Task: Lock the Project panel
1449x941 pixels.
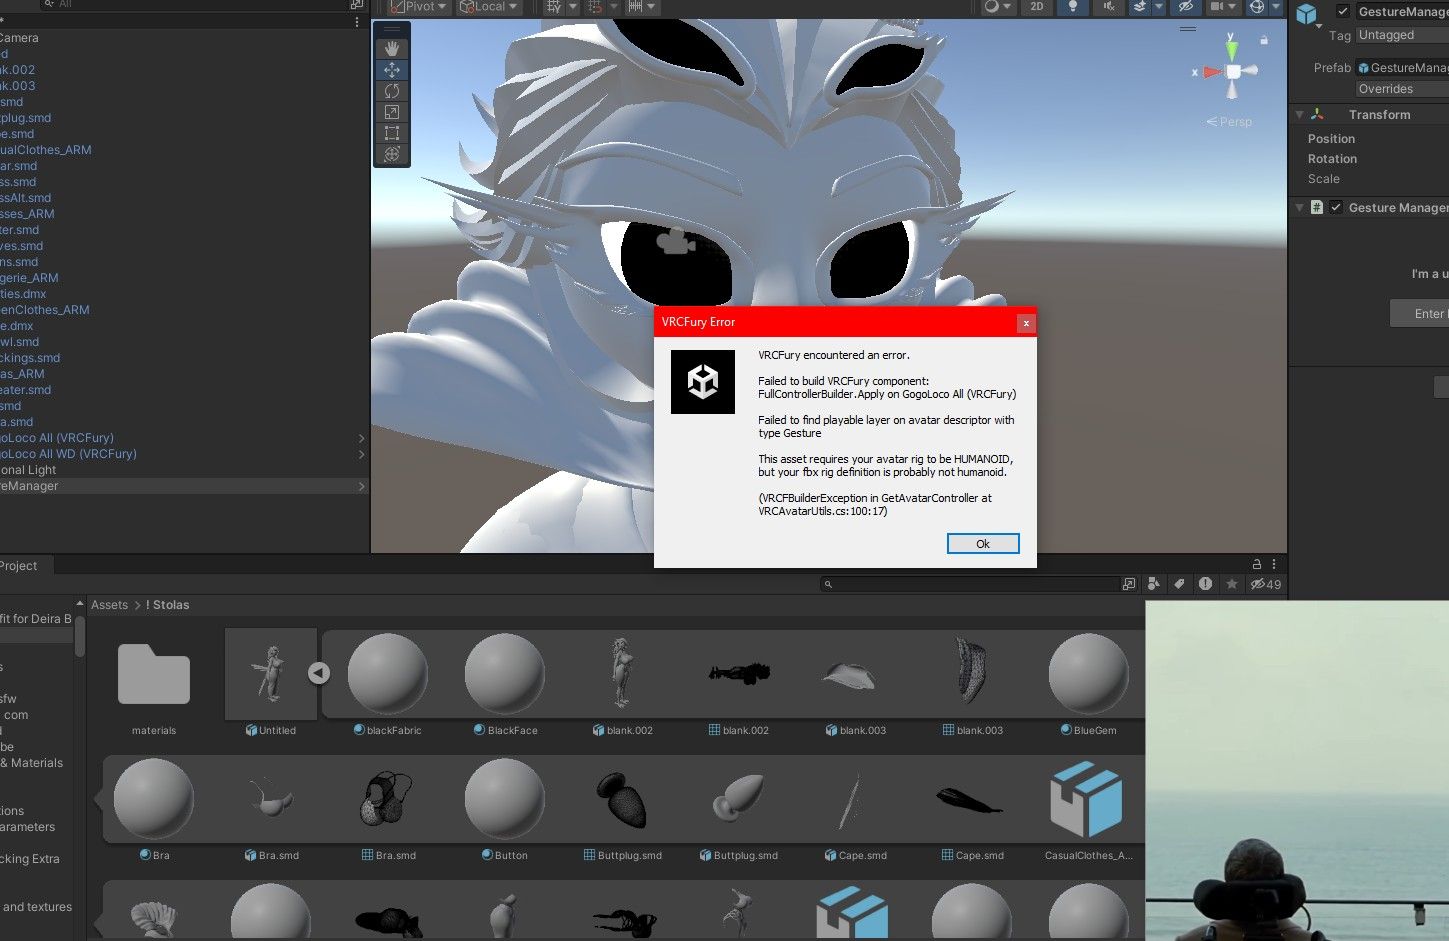Action: (1257, 565)
